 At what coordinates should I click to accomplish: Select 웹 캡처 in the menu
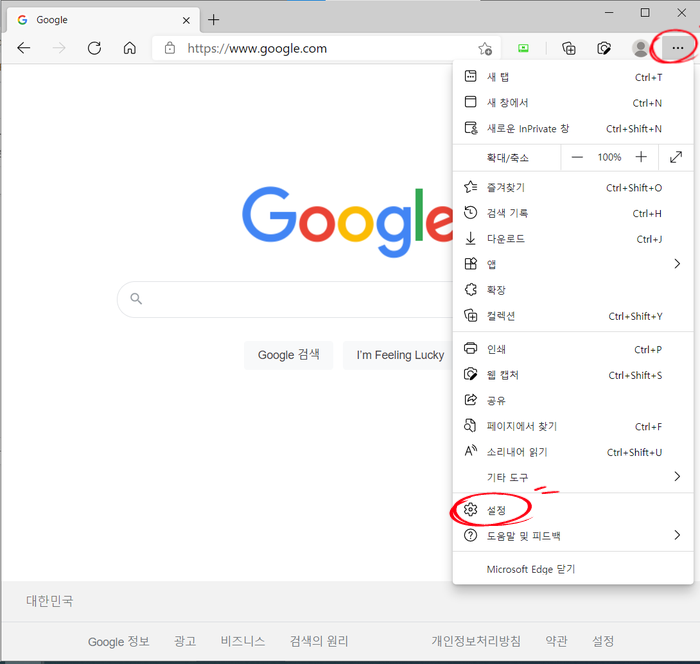573,375
